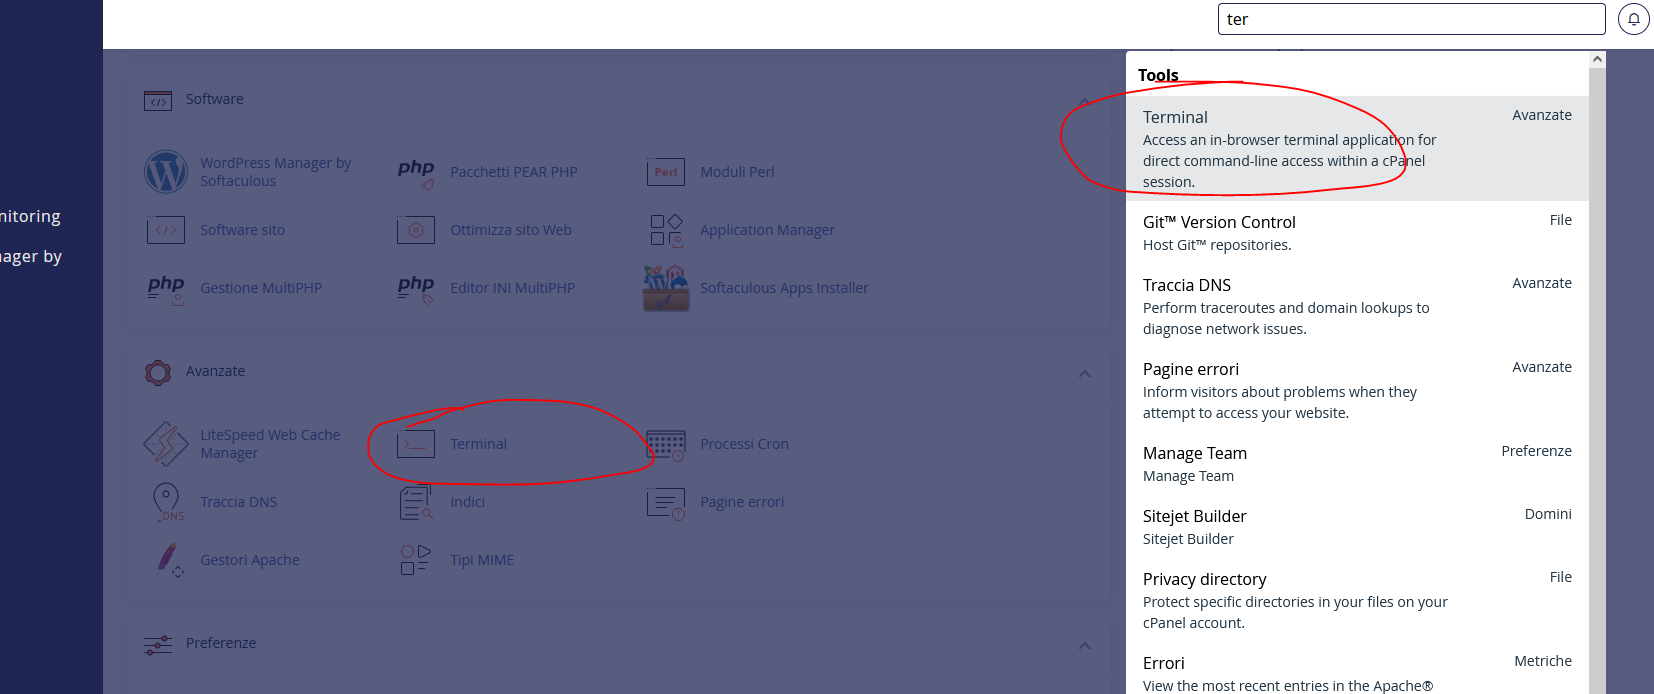Open Software sito link
This screenshot has height=694, width=1654.
[242, 230]
